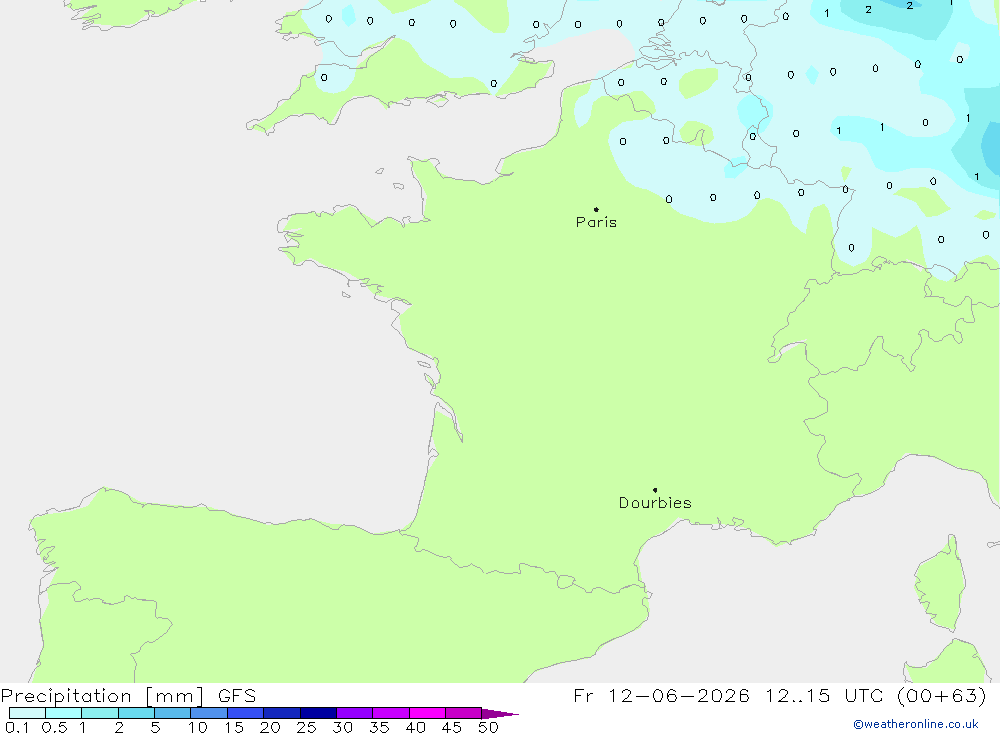Select the 10–15 mm legend color swatch
1000x733 pixels.
pyautogui.click(x=209, y=713)
